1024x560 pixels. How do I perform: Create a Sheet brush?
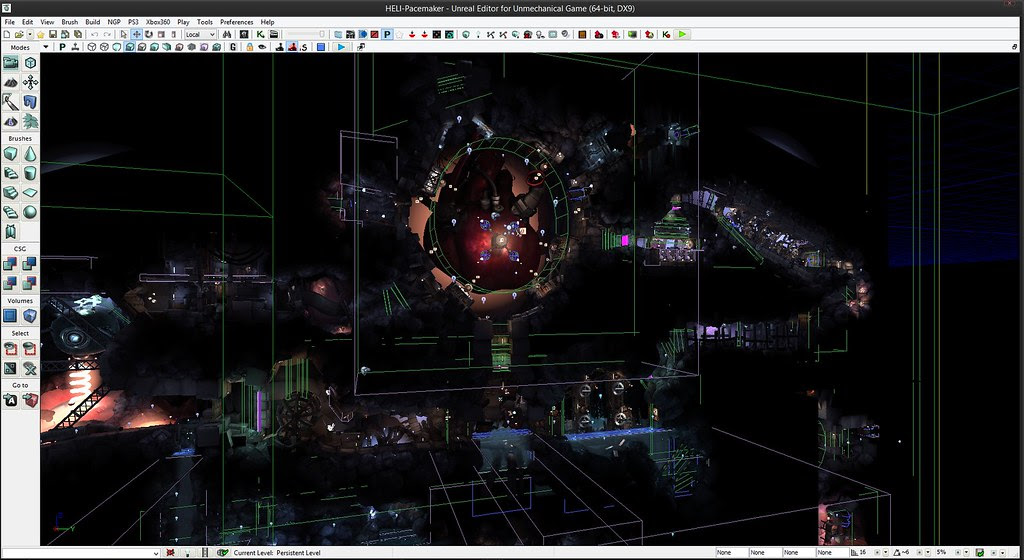point(30,193)
